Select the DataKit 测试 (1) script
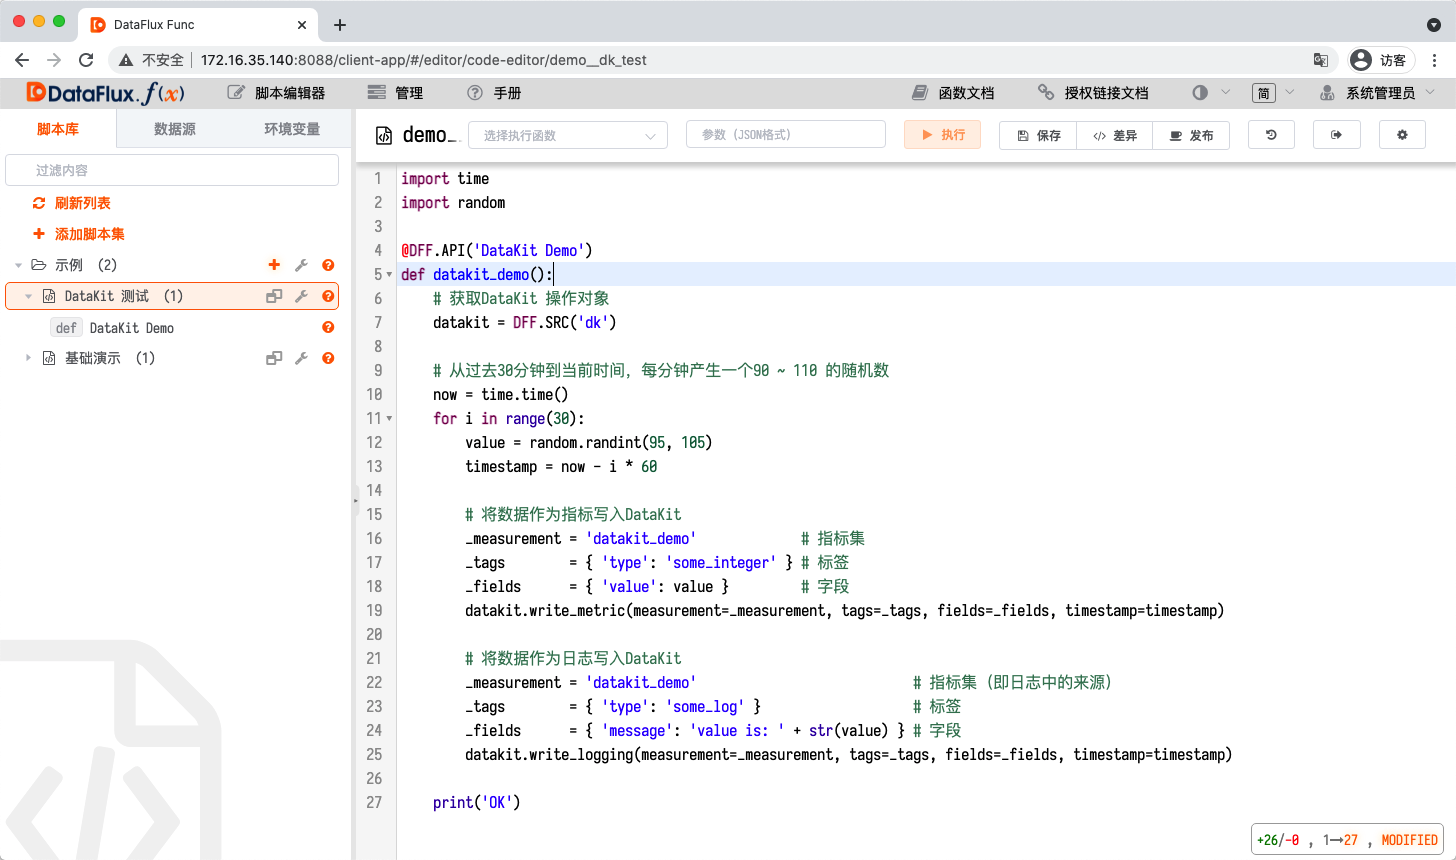Screen dimensions: 1456x860 tap(172, 296)
